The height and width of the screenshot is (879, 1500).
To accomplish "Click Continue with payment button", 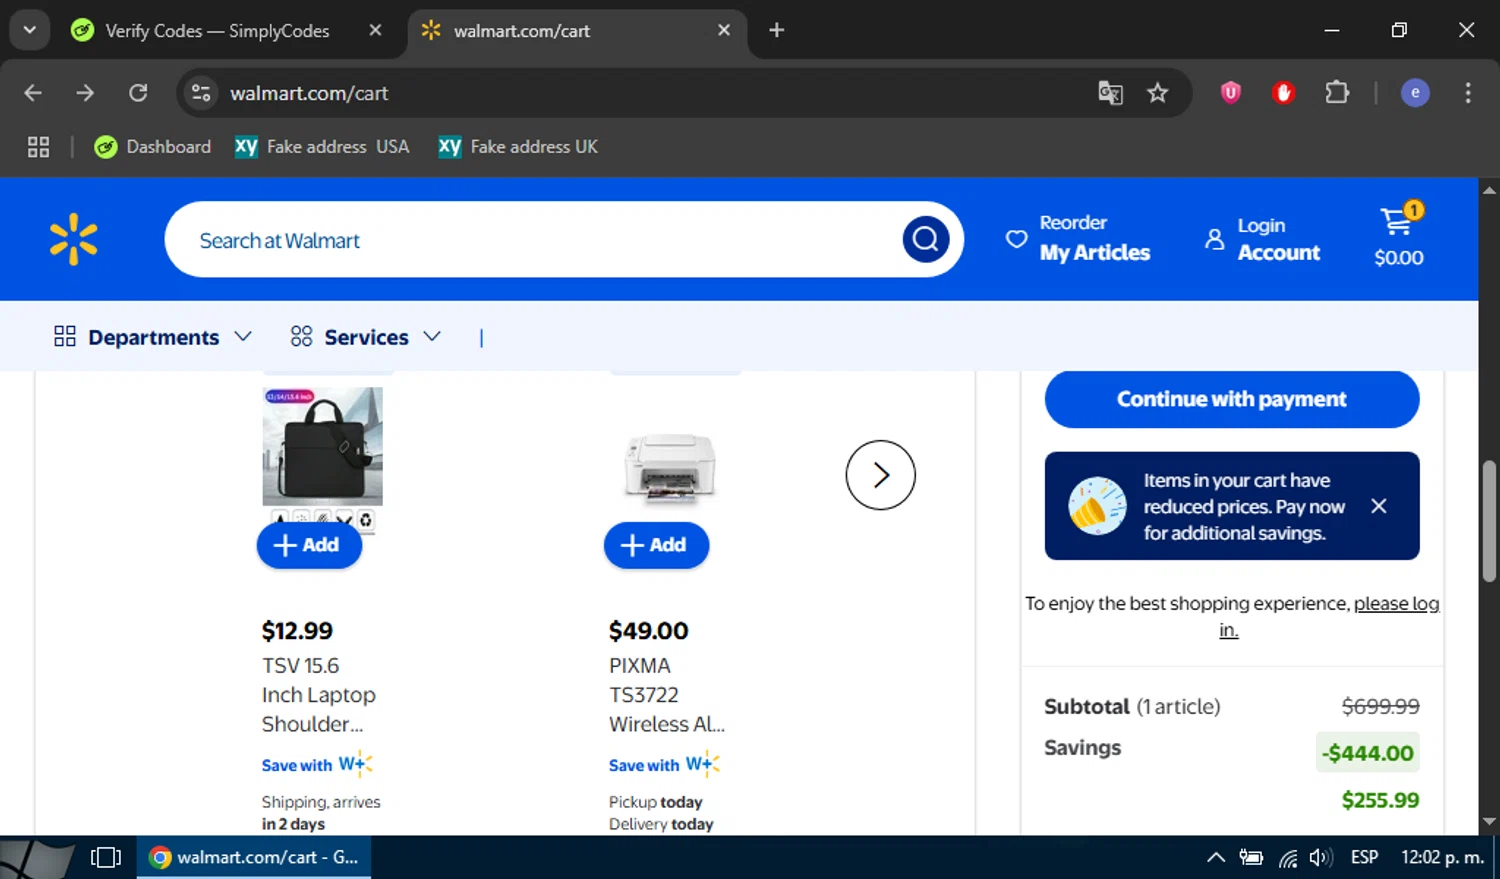I will [1232, 399].
